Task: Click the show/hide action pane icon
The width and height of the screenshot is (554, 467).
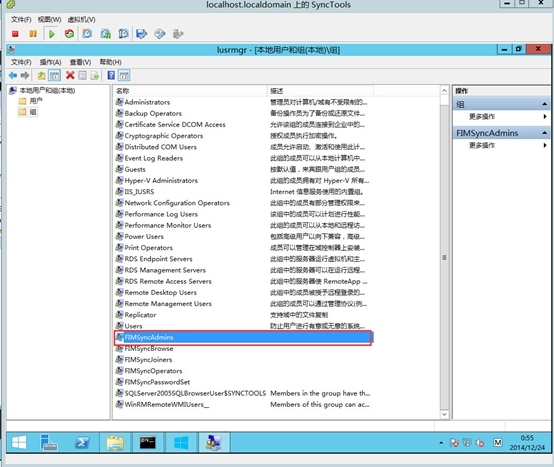Action: pos(124,75)
